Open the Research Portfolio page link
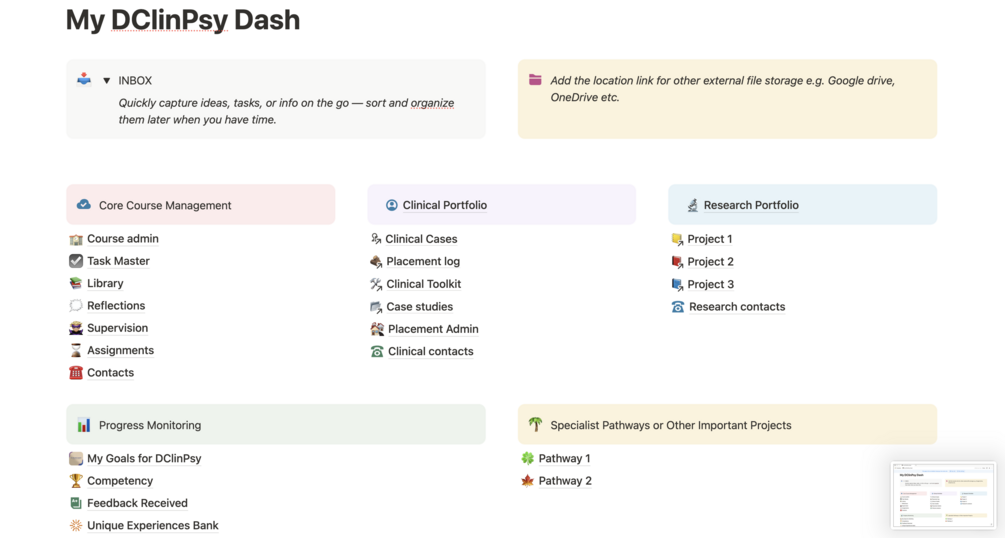The height and width of the screenshot is (538, 1005). click(x=750, y=205)
